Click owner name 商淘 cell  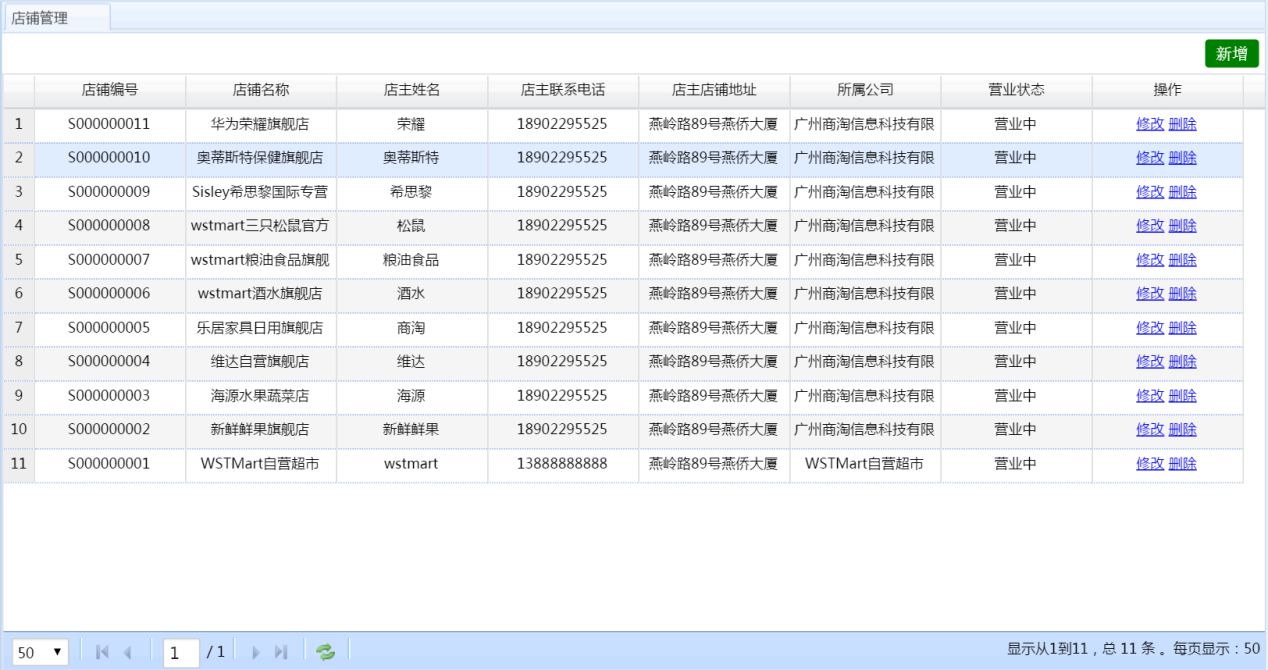click(x=412, y=328)
